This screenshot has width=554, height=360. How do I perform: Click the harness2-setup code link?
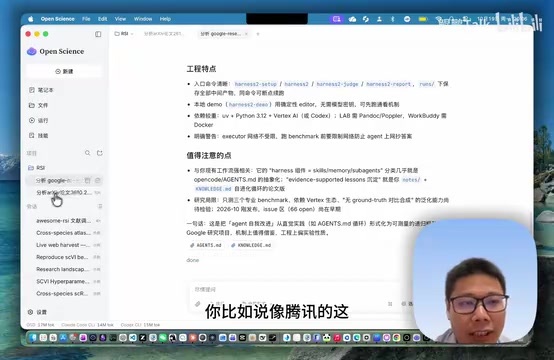(x=255, y=84)
